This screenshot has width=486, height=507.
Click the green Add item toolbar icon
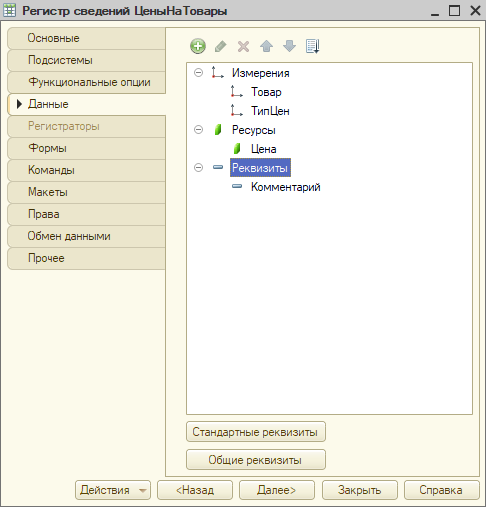pyautogui.click(x=198, y=46)
